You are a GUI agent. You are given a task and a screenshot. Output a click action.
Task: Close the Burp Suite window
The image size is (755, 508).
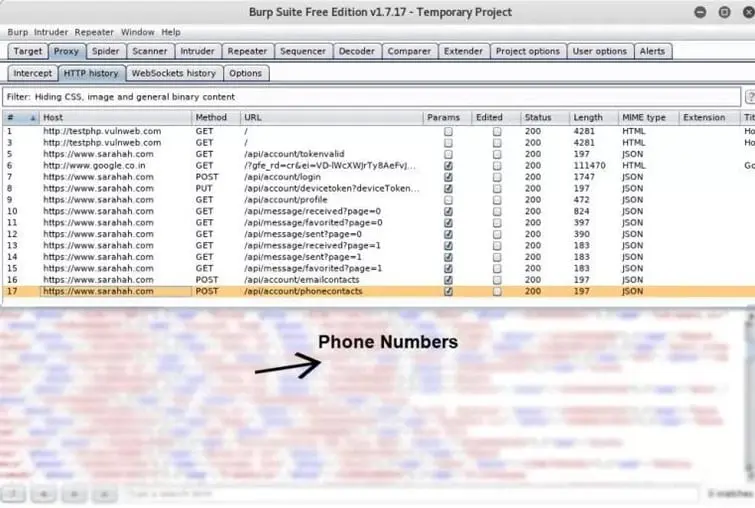click(x=743, y=12)
